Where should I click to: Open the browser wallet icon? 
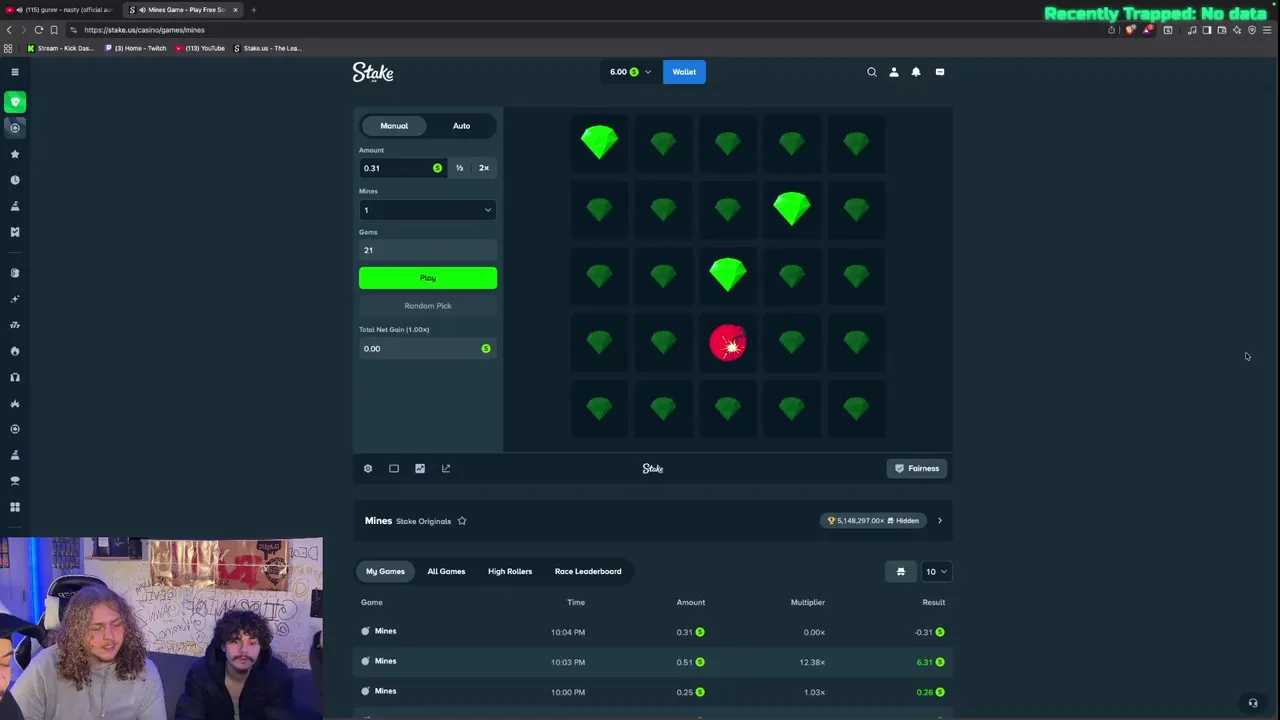point(1222,30)
